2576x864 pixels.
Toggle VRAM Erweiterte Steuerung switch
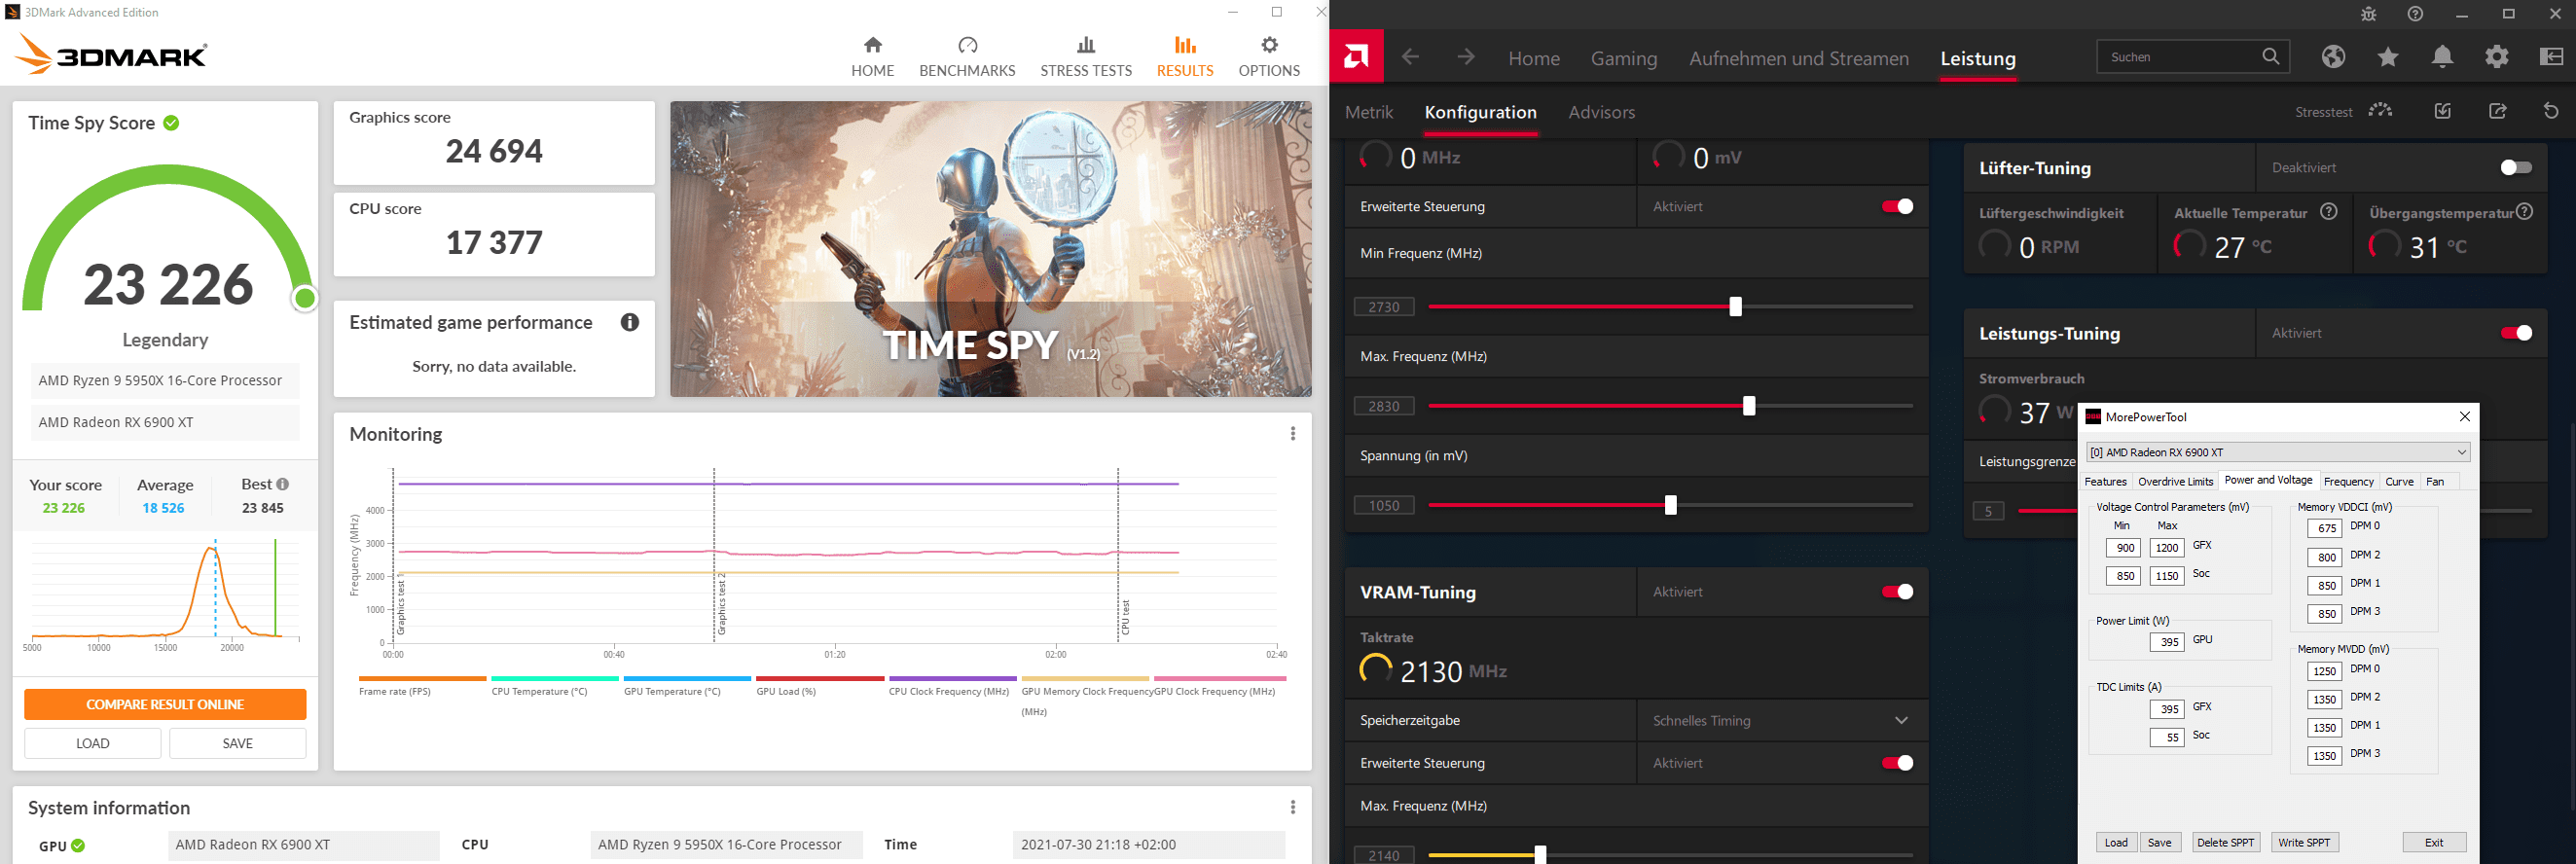click(1897, 763)
